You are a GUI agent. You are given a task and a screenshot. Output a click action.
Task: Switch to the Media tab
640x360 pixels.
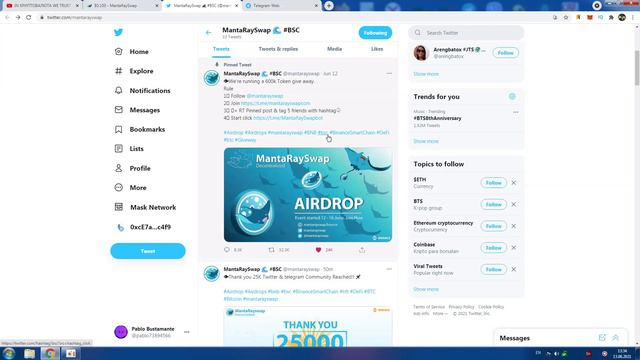coord(334,49)
